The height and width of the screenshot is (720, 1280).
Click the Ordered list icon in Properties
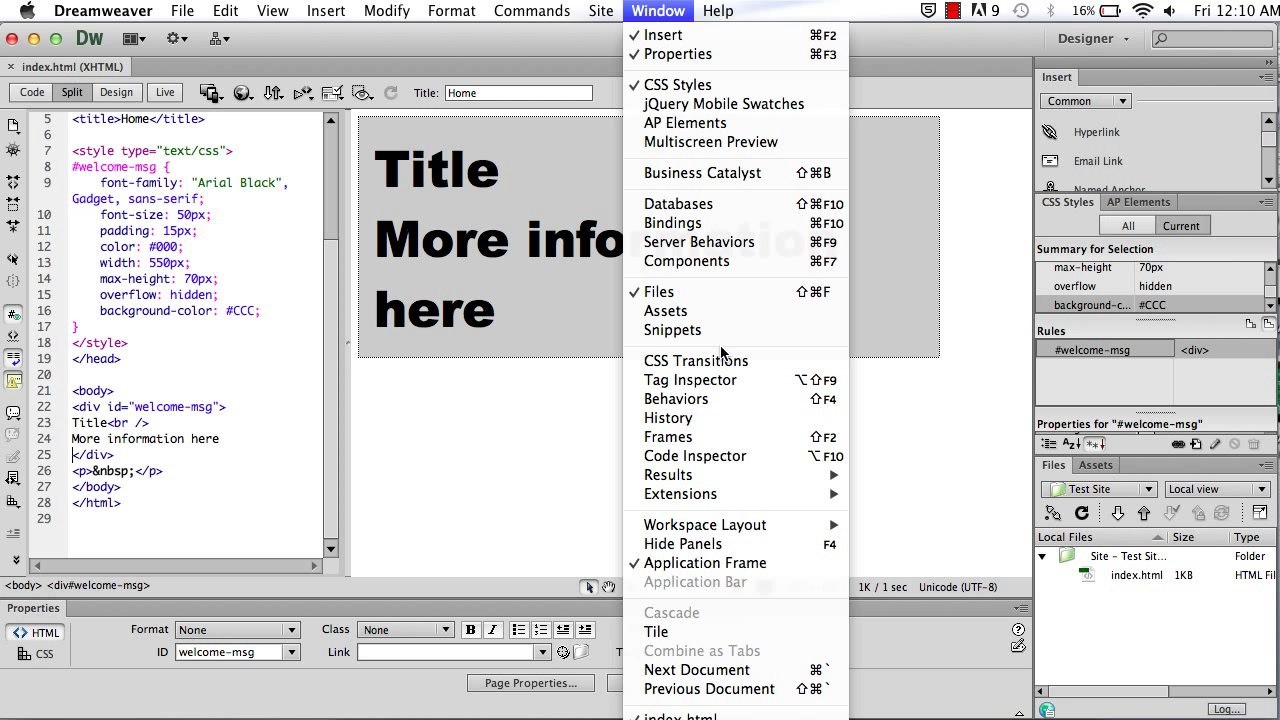pyautogui.click(x=541, y=630)
